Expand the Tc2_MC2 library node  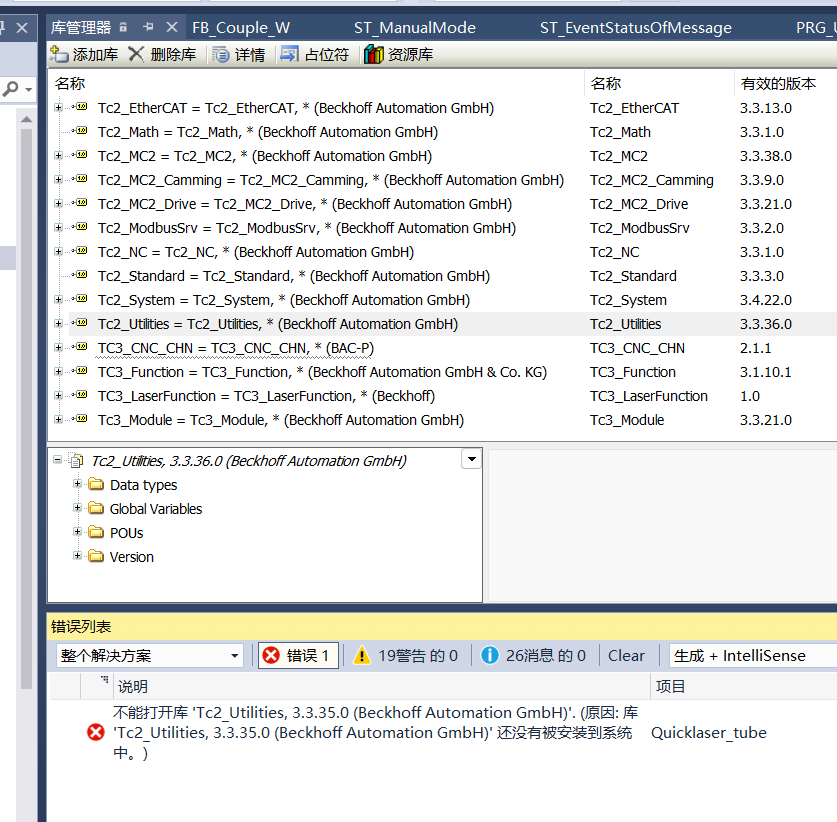[58, 155]
